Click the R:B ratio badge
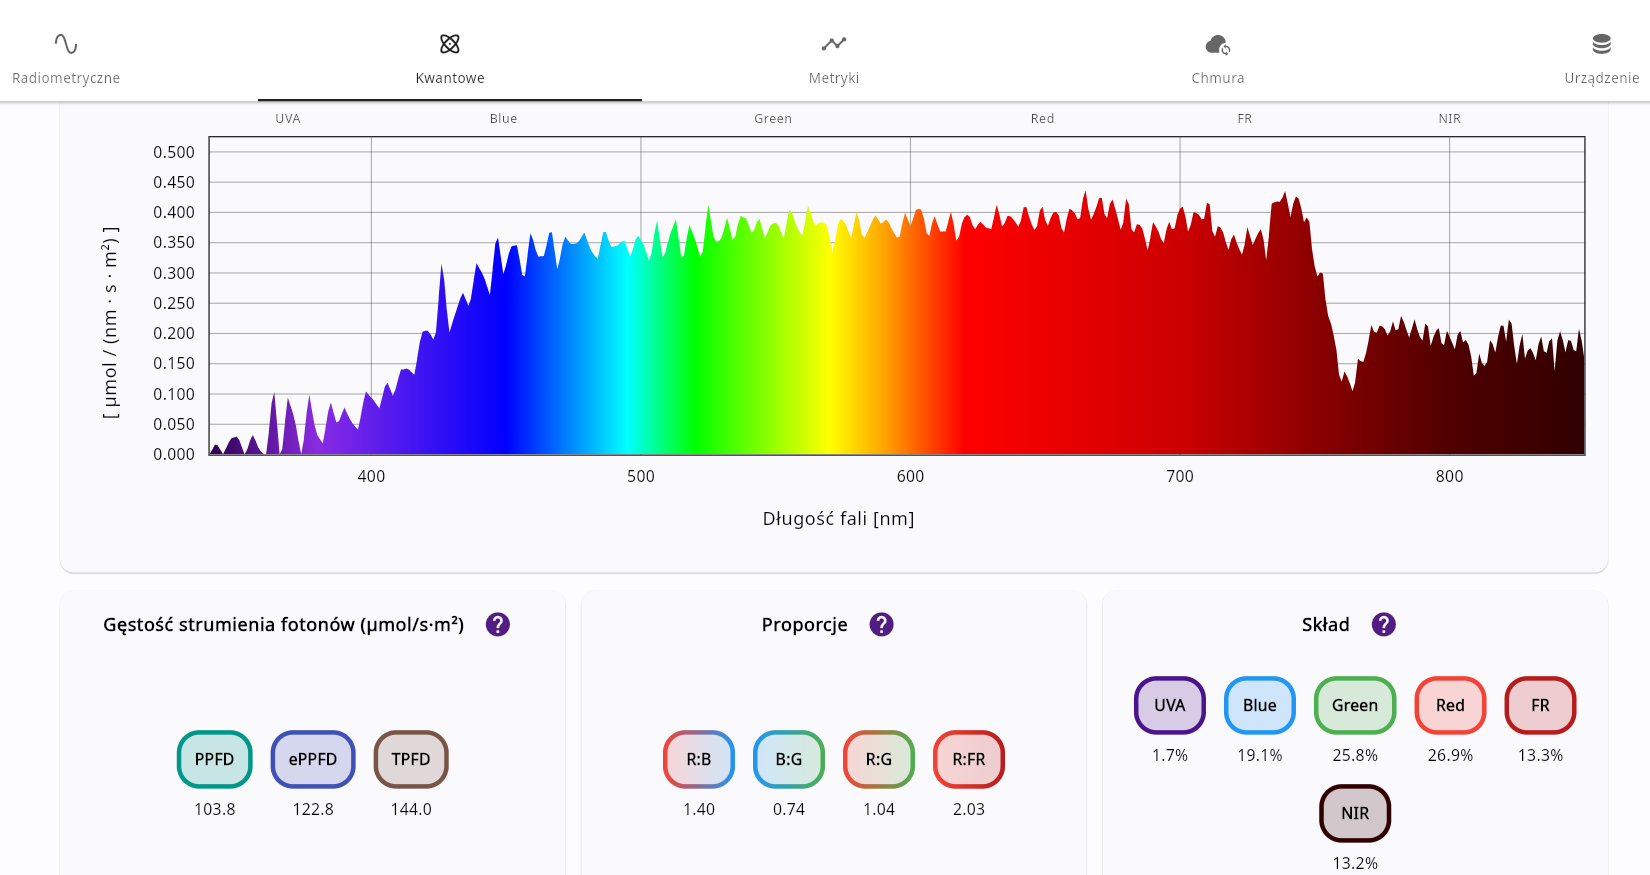This screenshot has height=875, width=1650. click(699, 759)
